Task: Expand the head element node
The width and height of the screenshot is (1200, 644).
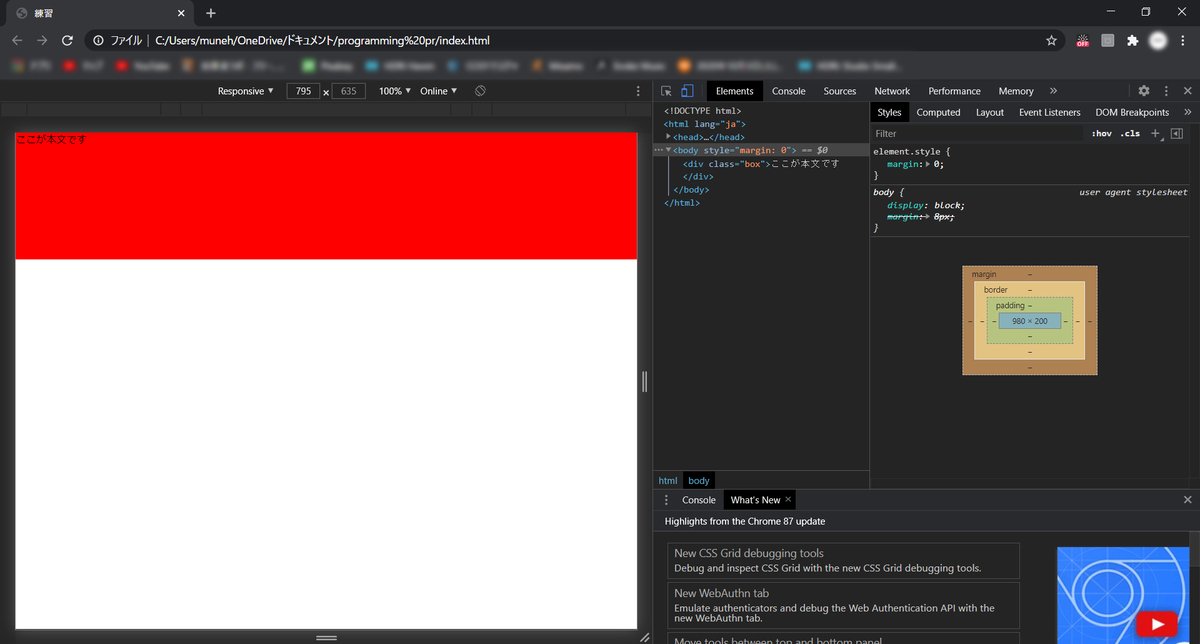Action: (668, 137)
